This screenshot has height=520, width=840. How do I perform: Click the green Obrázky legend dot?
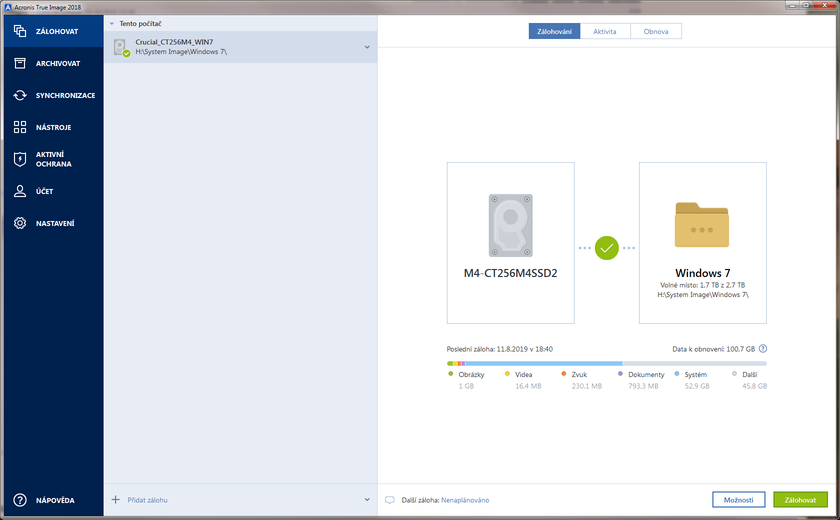tap(451, 374)
